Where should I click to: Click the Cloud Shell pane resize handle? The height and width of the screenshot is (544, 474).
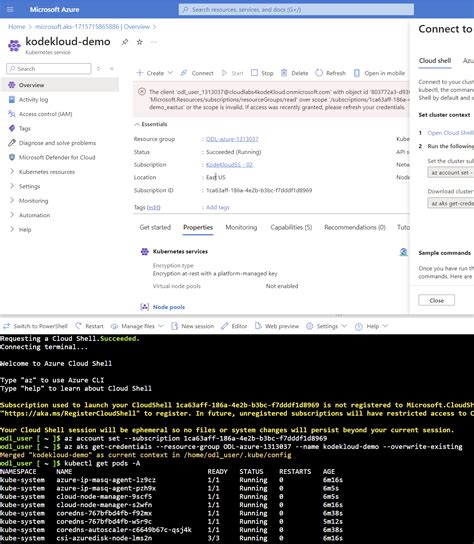click(x=339, y=315)
